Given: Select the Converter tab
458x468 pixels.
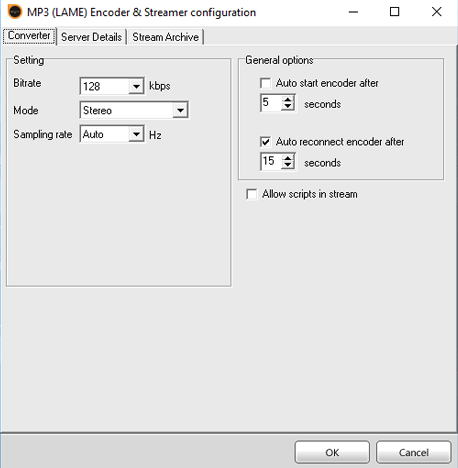Looking at the screenshot, I should 29,36.
